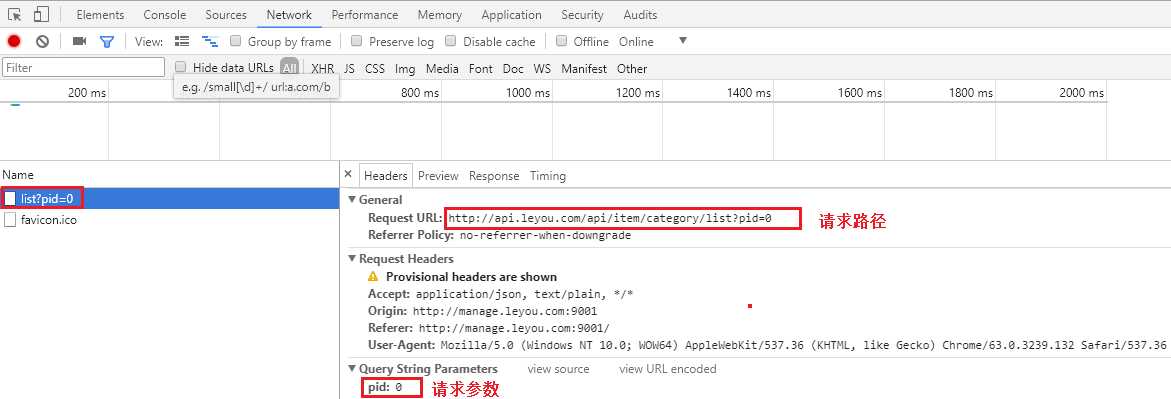Click the Referrer Policy value no-referrer-when-downgrade
The image size is (1171, 399).
point(545,235)
